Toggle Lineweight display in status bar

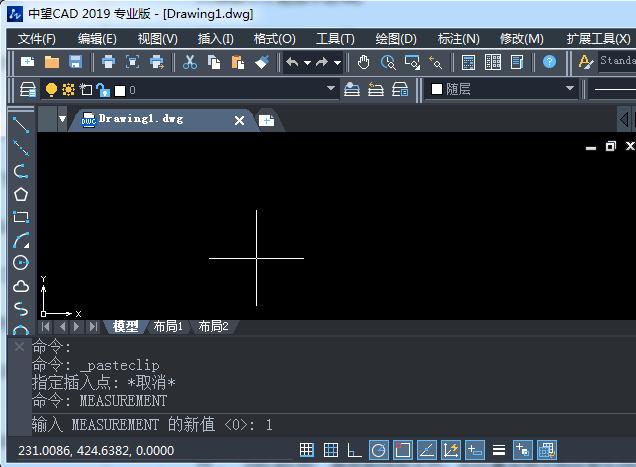[498, 450]
